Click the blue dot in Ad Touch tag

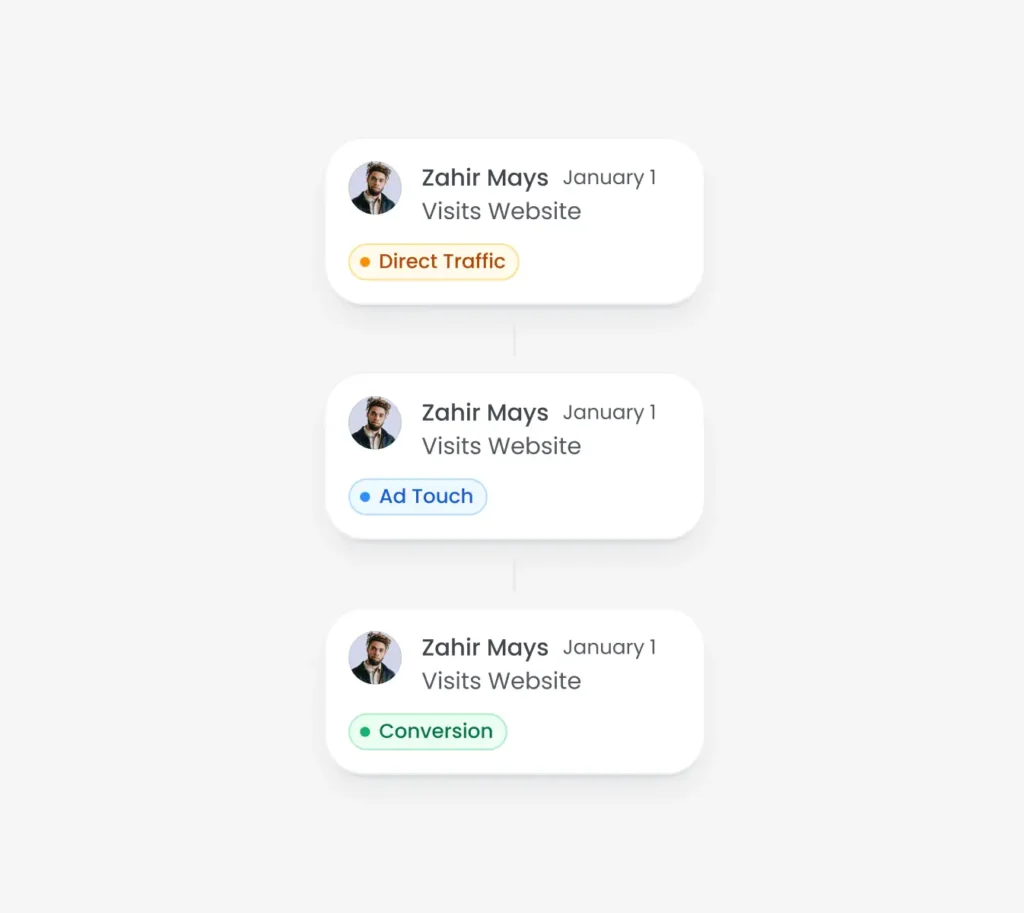pyautogui.click(x=365, y=497)
